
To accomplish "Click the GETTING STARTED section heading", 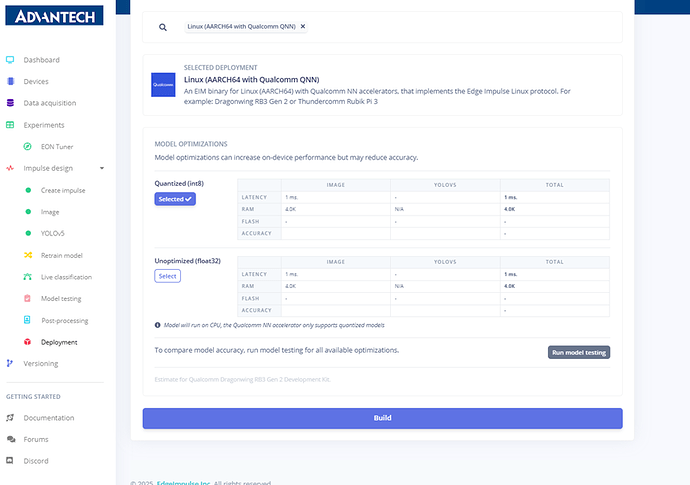I will (x=33, y=397).
